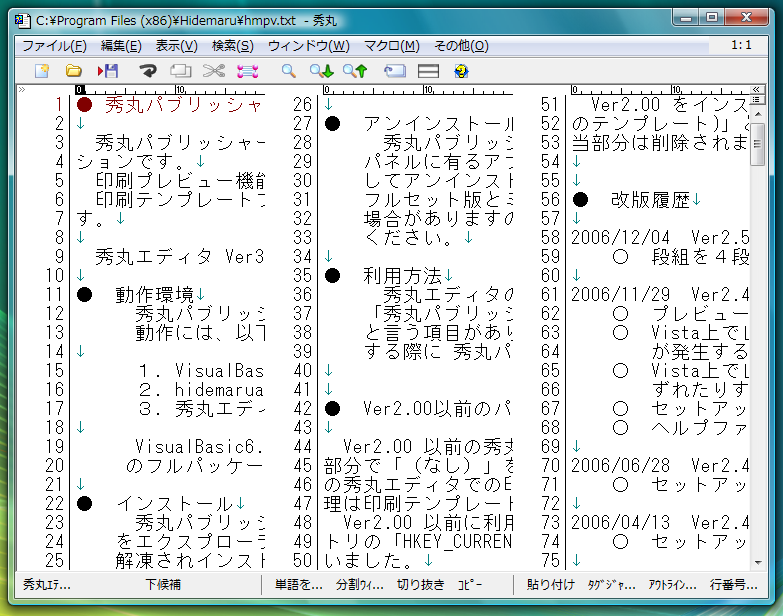Open the 編集(E) menu
The height and width of the screenshot is (616, 783).
pos(121,46)
